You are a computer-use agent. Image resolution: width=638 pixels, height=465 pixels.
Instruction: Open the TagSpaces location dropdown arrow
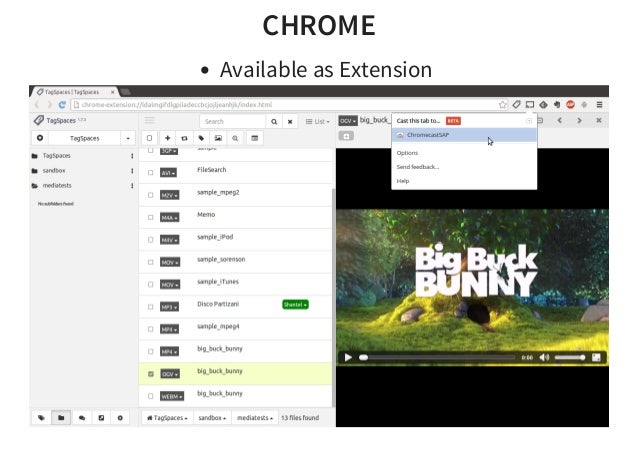coord(128,138)
